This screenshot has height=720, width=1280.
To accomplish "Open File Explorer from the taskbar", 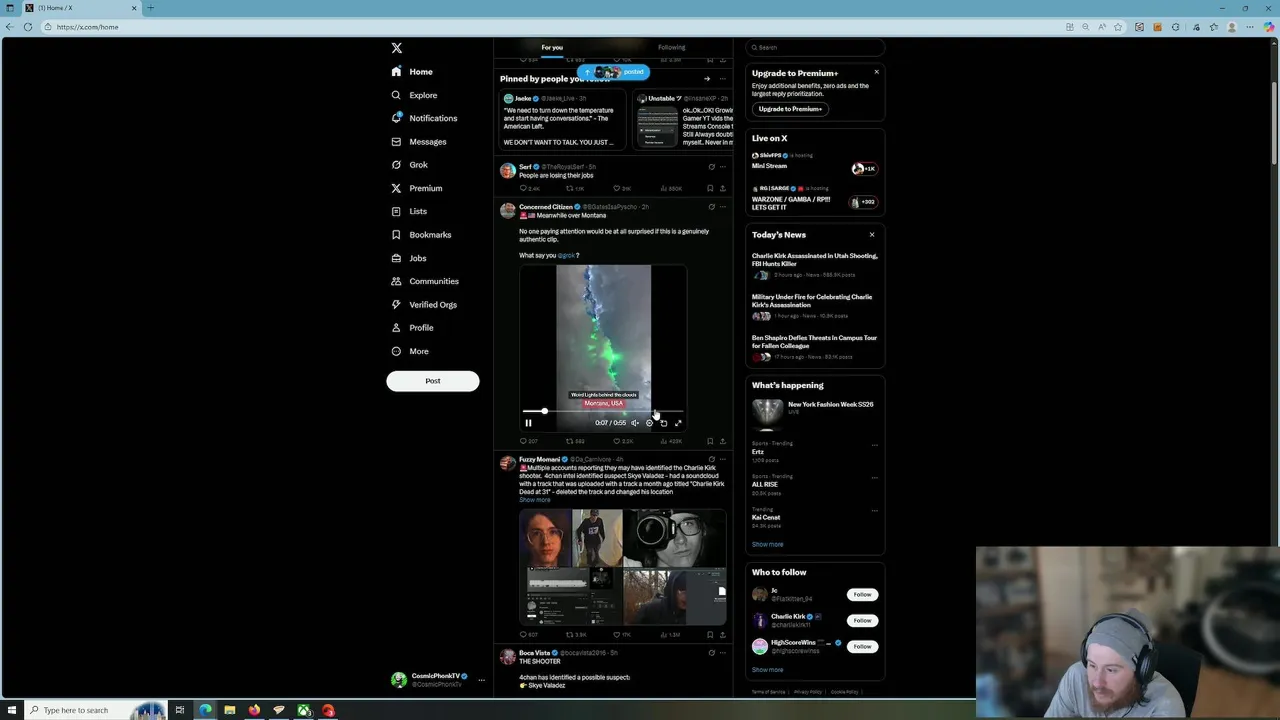I will (229, 710).
